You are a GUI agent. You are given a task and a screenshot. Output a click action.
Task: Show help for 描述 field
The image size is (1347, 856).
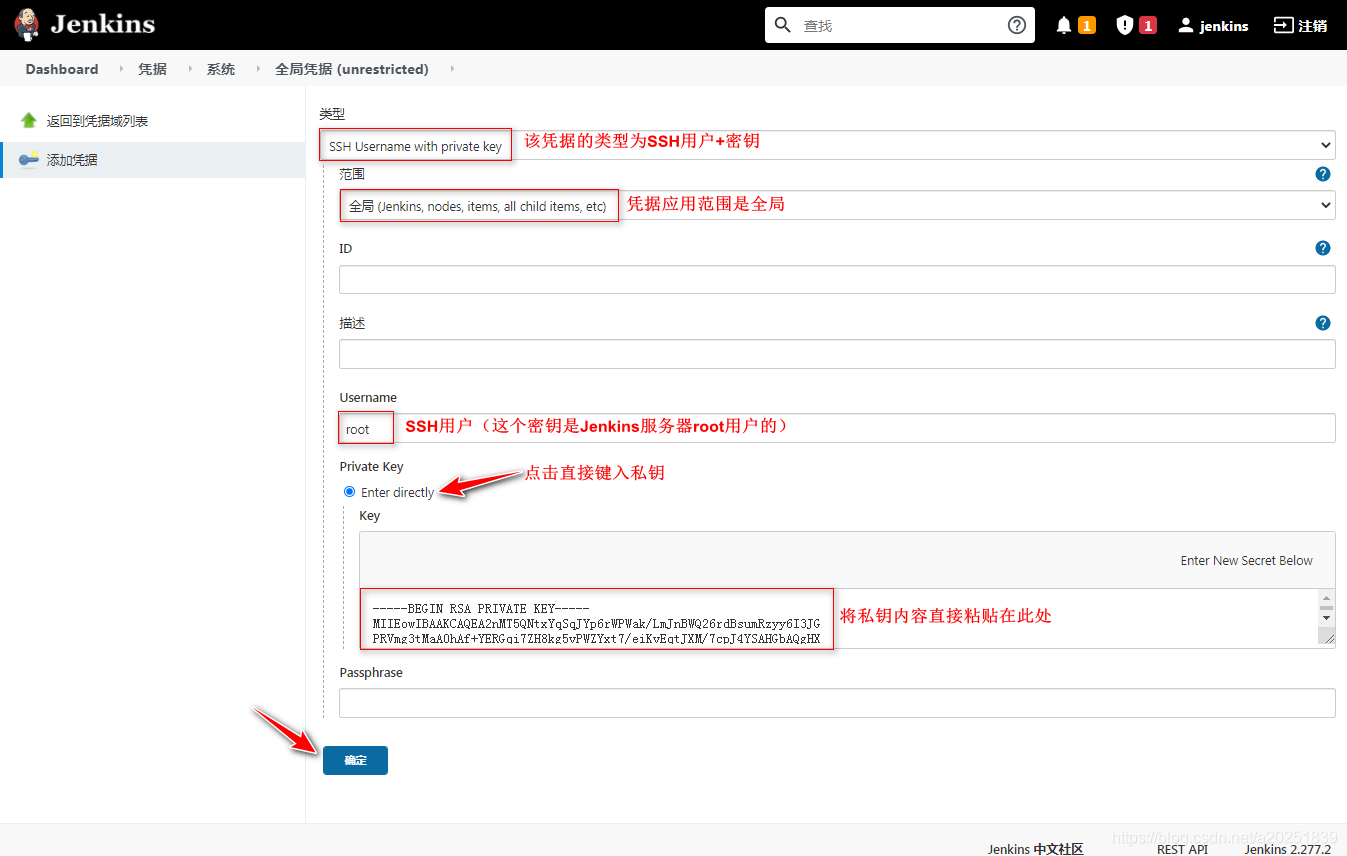1323,323
